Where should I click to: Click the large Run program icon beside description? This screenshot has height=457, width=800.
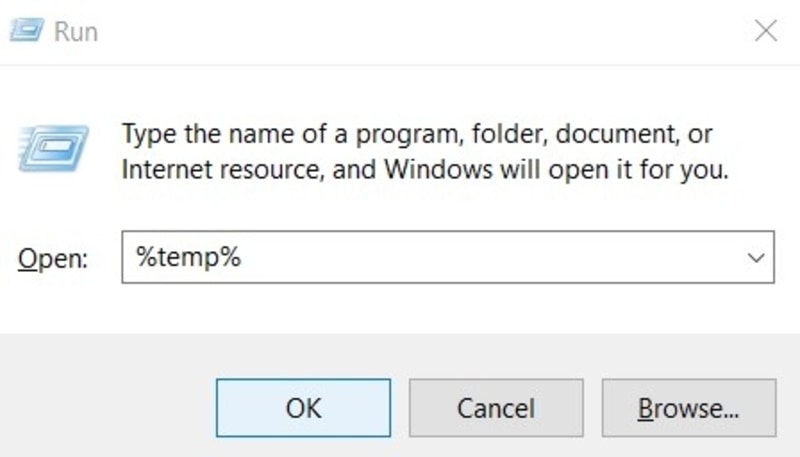click(53, 147)
